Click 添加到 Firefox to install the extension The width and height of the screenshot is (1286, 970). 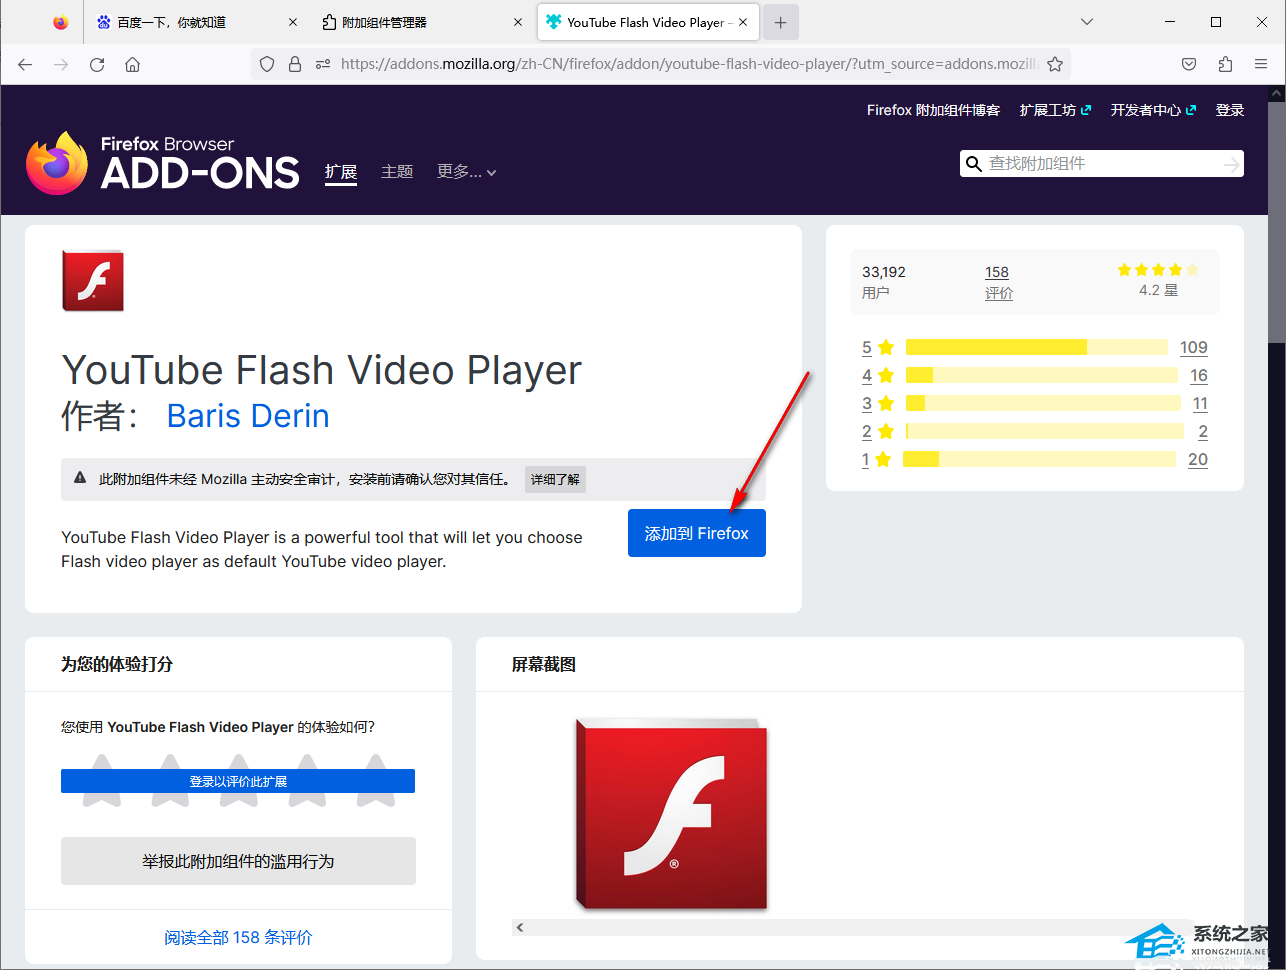(x=697, y=533)
